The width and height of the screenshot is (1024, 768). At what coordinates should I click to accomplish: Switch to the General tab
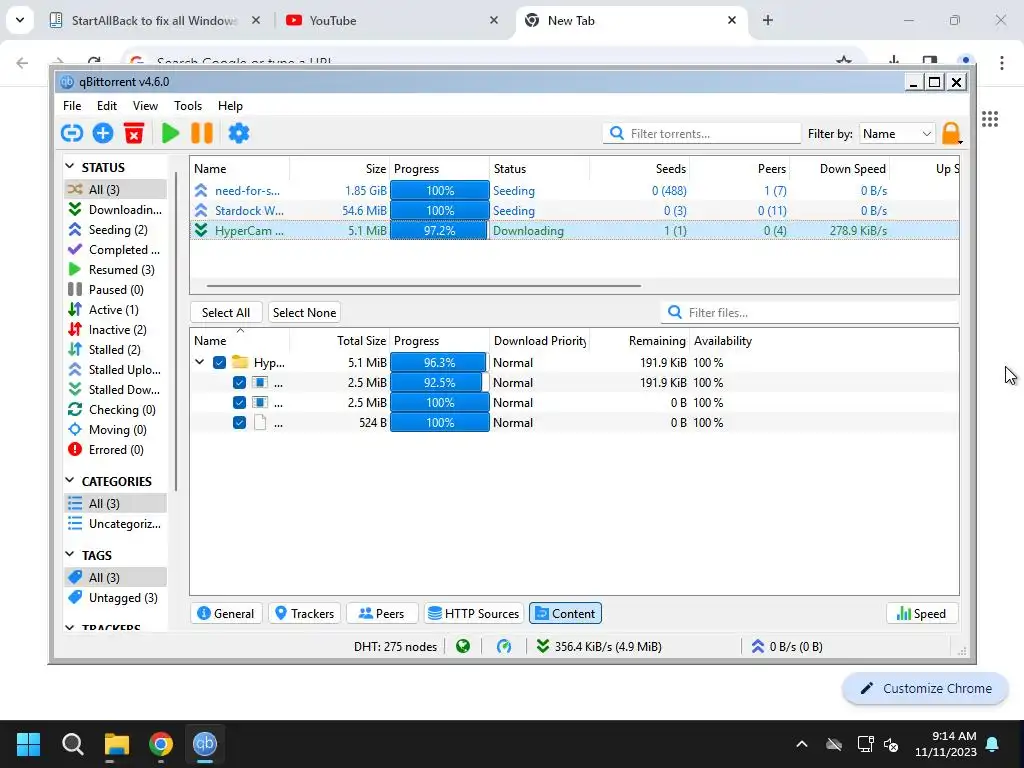pos(226,613)
